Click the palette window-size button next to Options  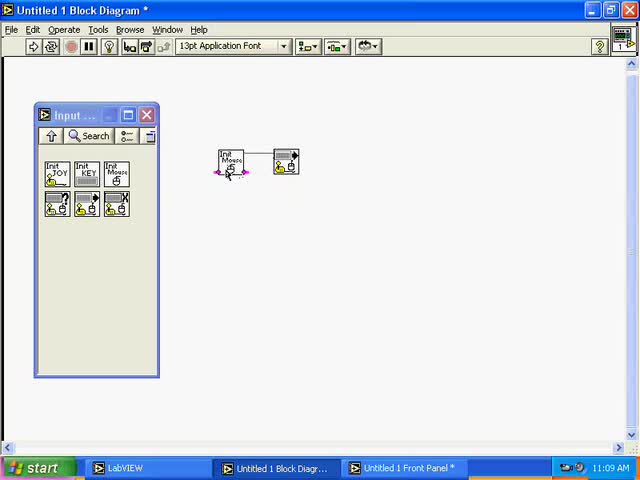click(149, 136)
